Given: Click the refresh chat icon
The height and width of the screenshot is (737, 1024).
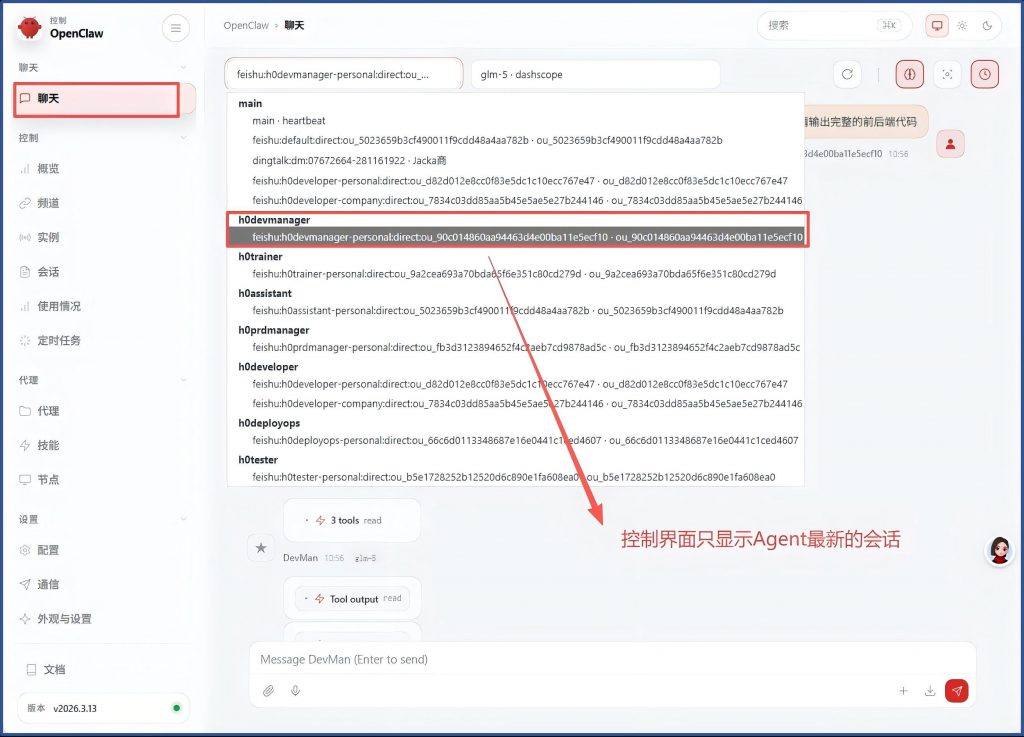Looking at the screenshot, I should pyautogui.click(x=847, y=74).
